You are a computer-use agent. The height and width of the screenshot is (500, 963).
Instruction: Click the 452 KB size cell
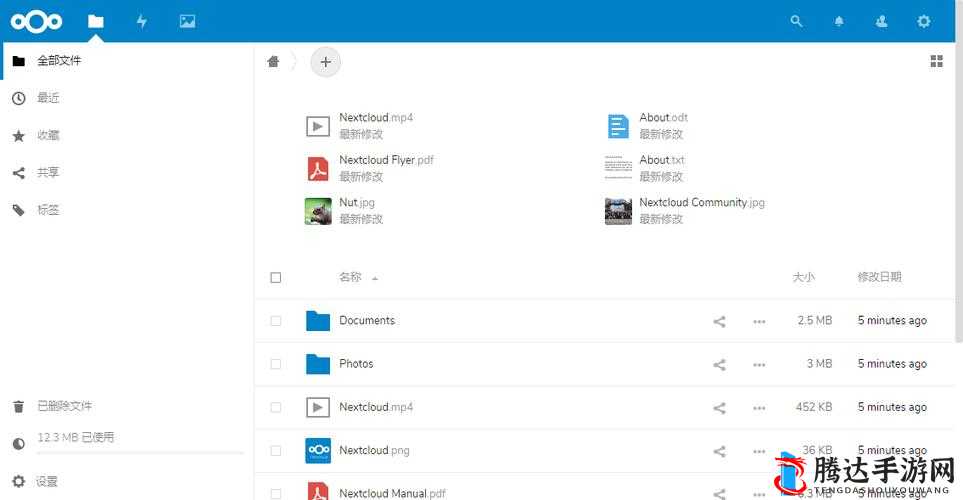[814, 407]
